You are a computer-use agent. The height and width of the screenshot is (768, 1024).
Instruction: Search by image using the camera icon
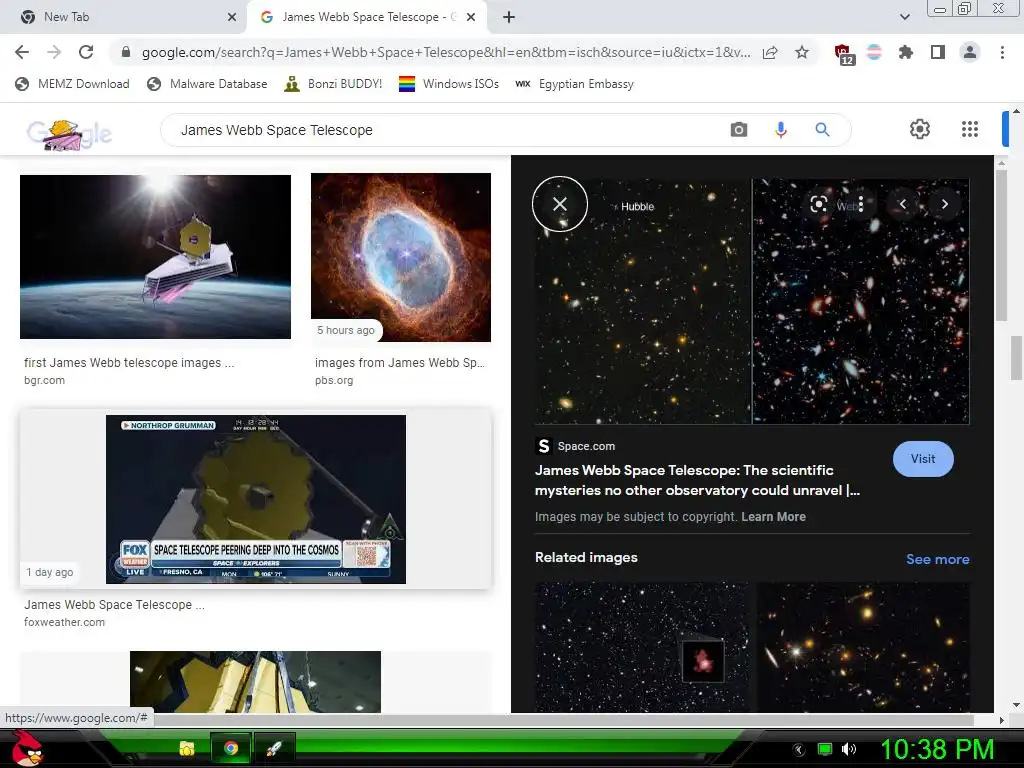point(739,129)
